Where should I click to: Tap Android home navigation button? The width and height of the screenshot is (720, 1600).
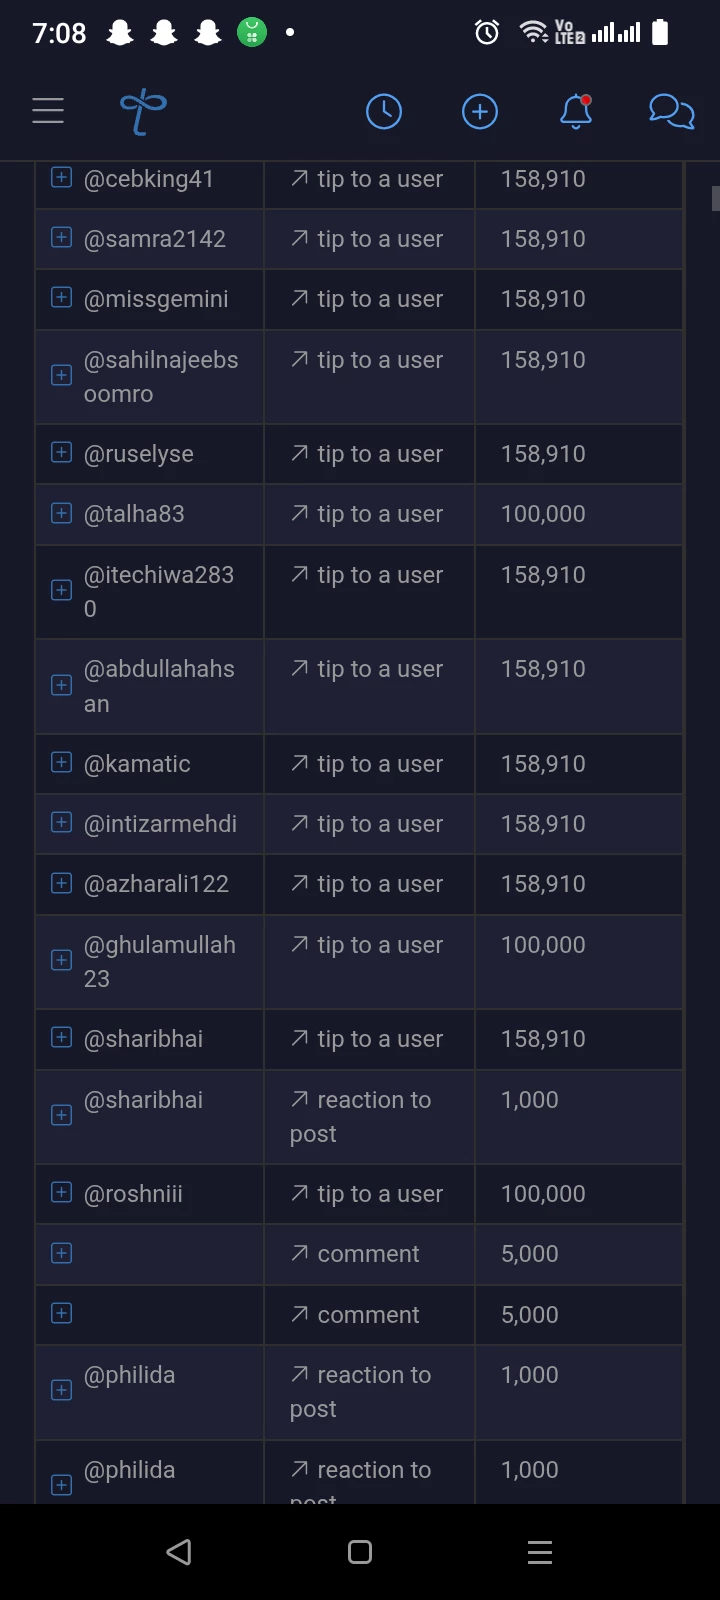tap(360, 1552)
